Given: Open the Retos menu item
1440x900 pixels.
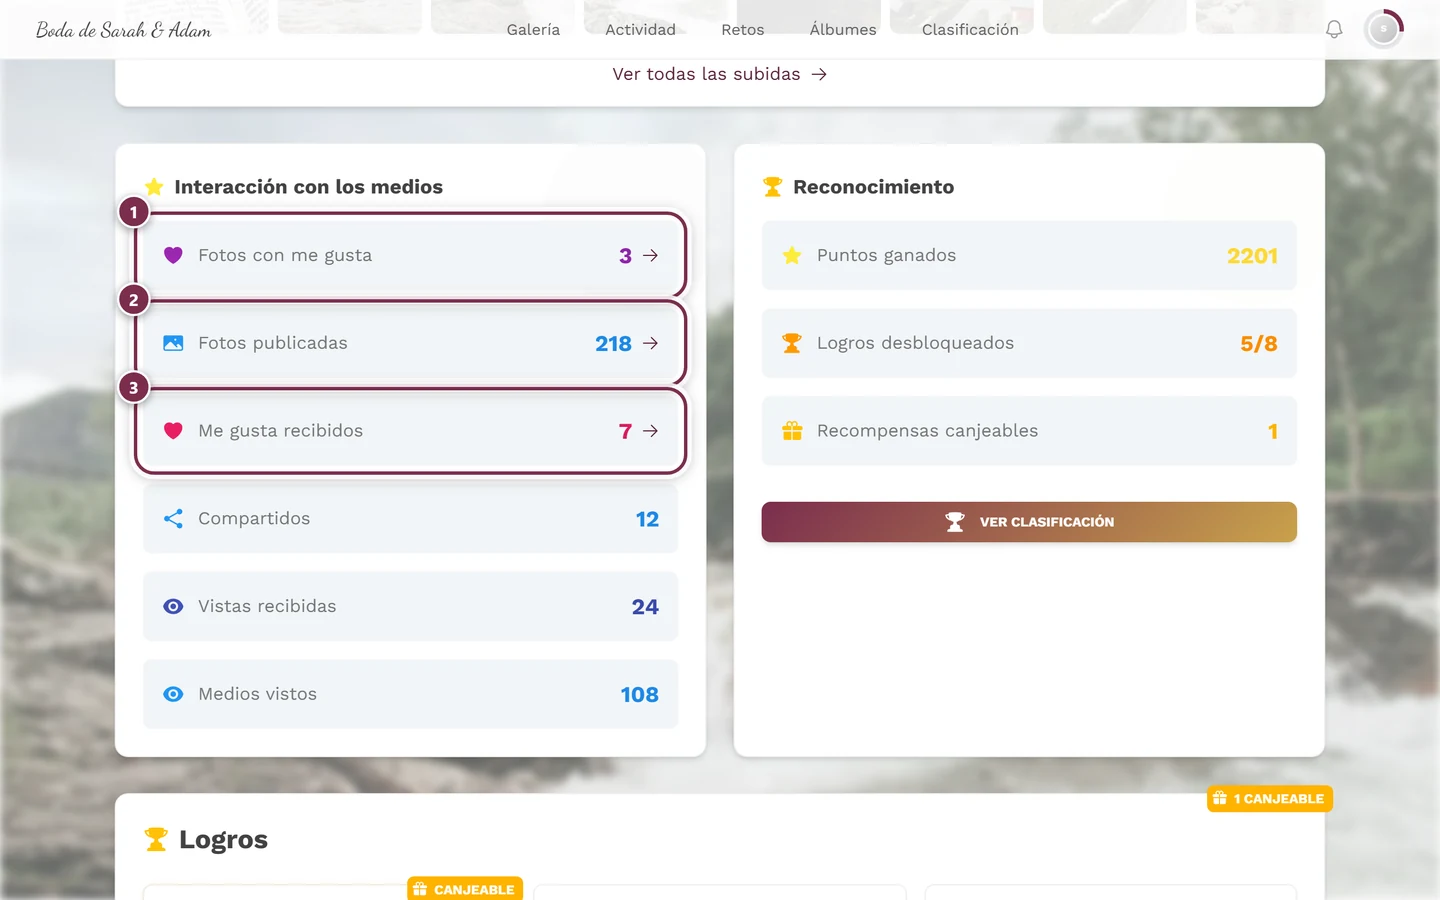Looking at the screenshot, I should [x=743, y=30].
